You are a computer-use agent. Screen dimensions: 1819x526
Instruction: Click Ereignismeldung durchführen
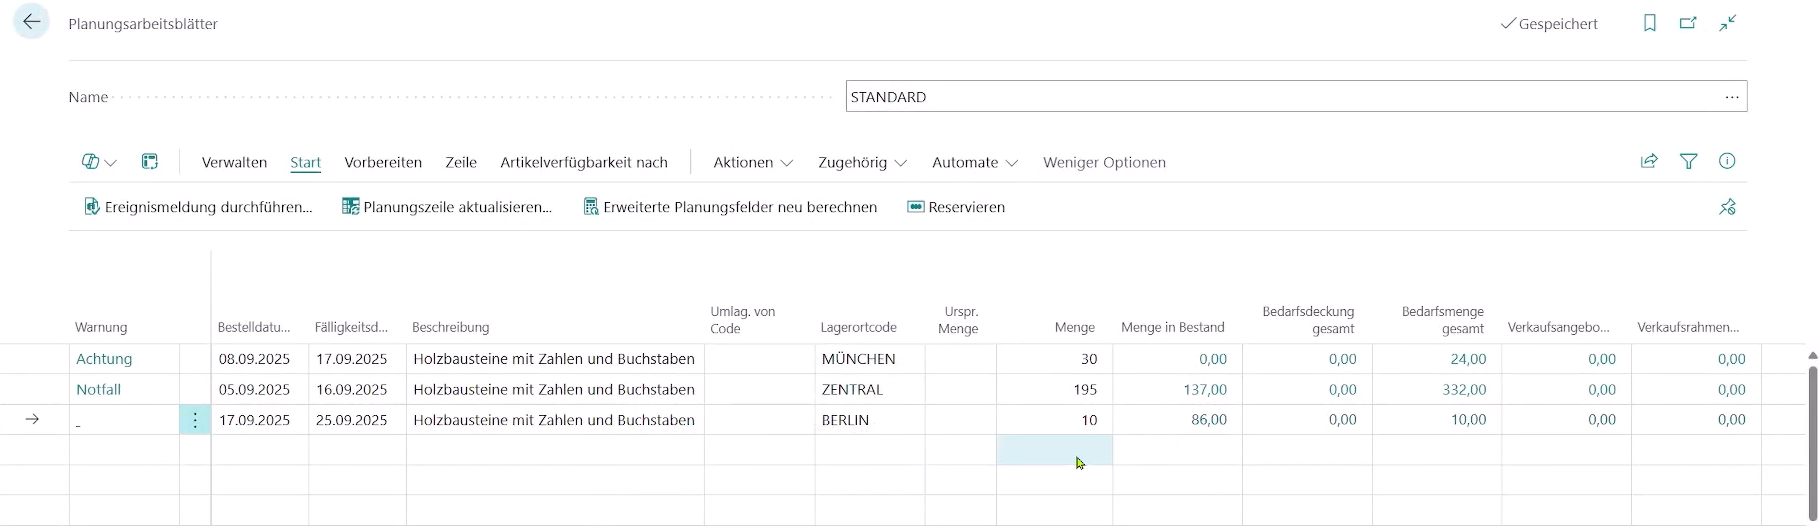[198, 207]
